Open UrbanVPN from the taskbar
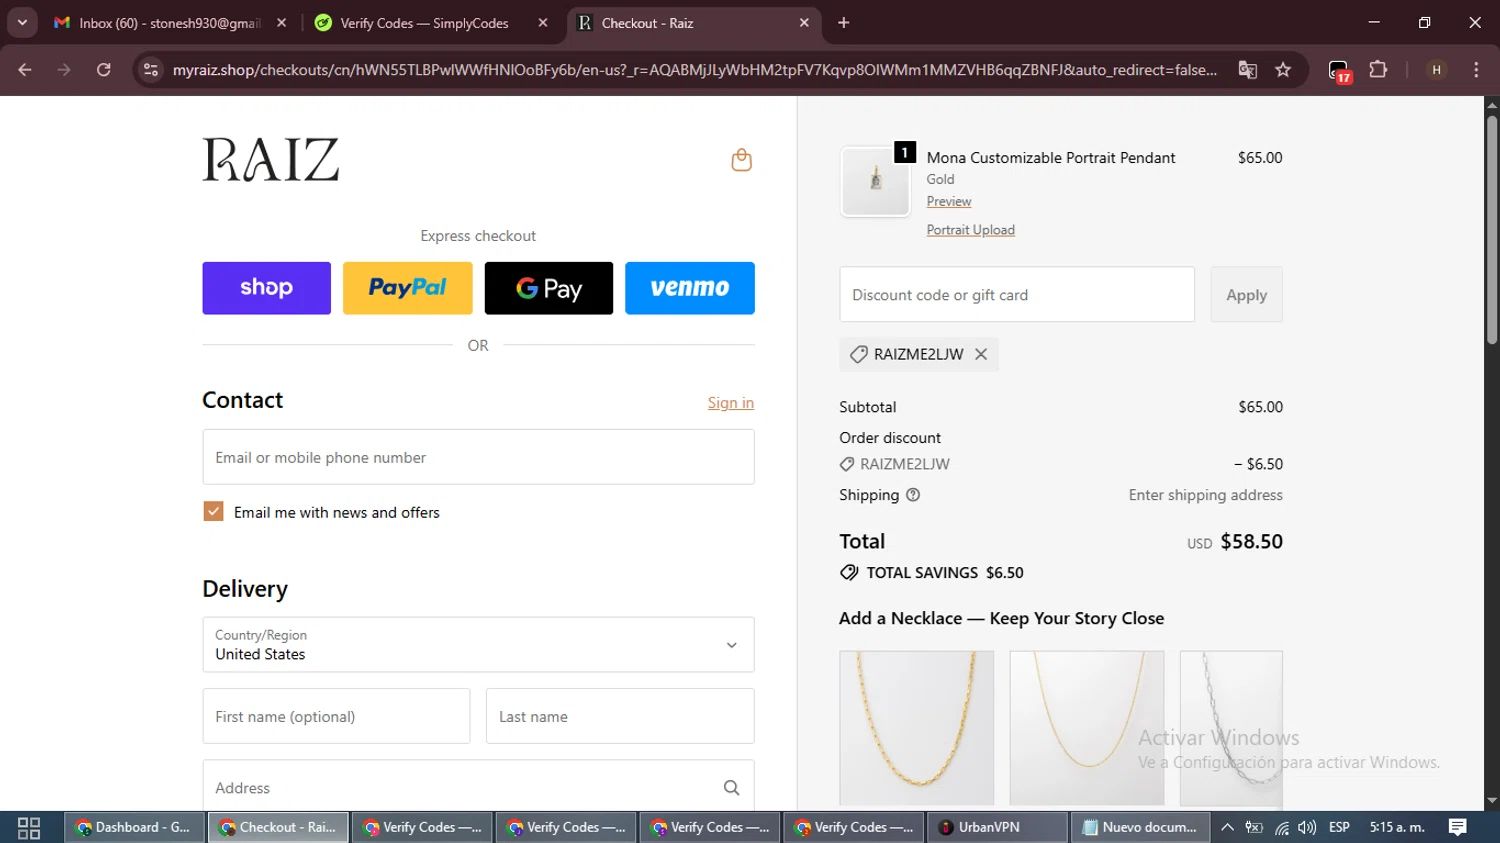The image size is (1500, 843). 997,827
